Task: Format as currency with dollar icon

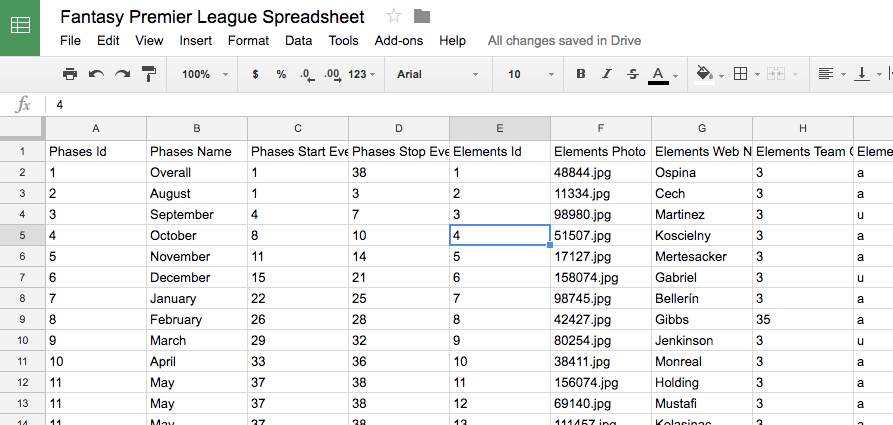Action: [x=255, y=74]
